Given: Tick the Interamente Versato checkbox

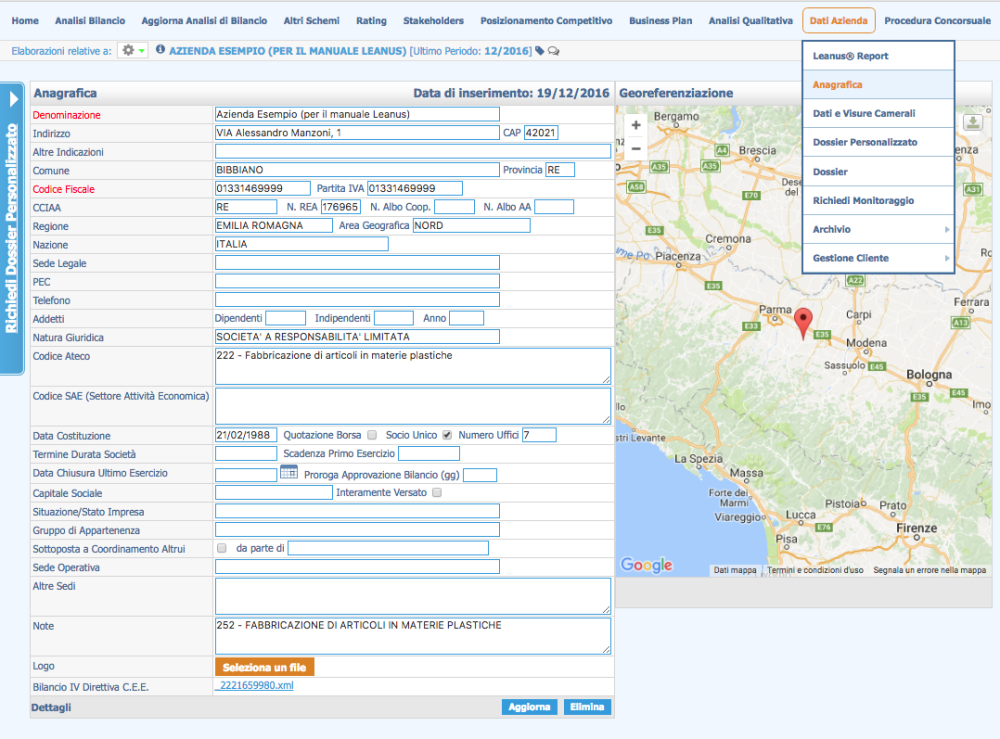Looking at the screenshot, I should pos(437,492).
